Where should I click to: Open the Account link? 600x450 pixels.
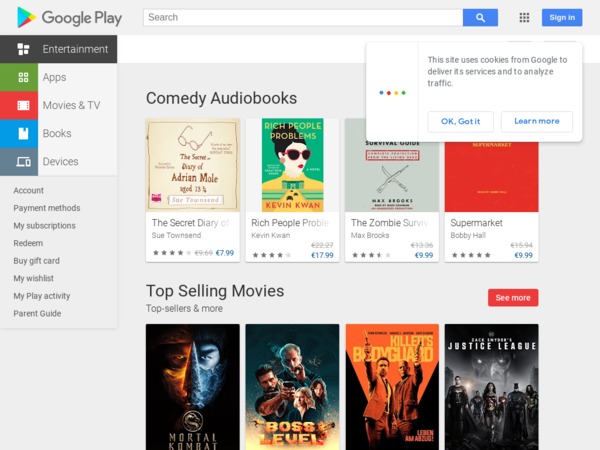click(28, 190)
